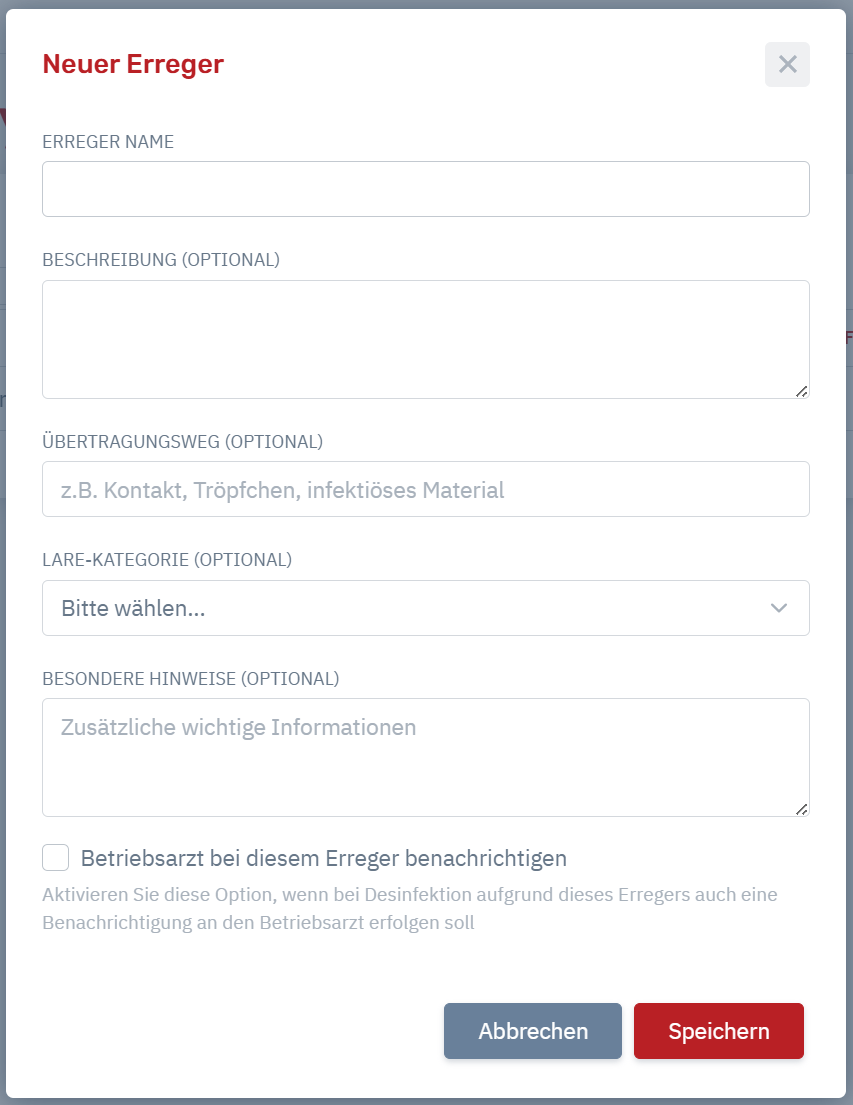853x1105 pixels.
Task: Click the ÜBERTRAGUNGSWEG (OPTIONAL) label
Action: point(183,442)
